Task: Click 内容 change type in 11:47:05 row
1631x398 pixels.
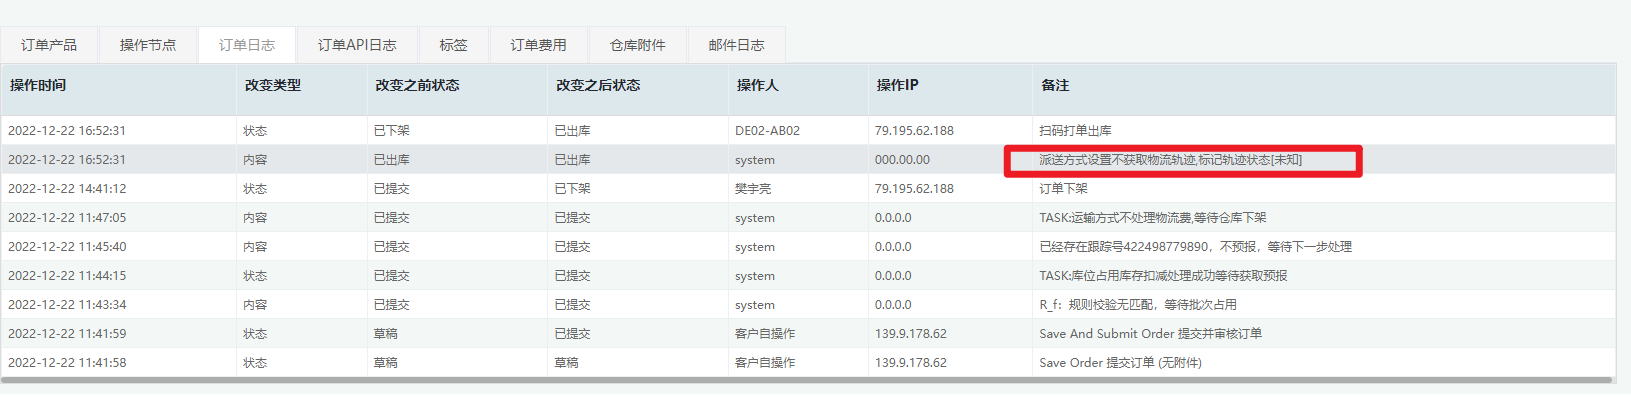Action: coord(255,218)
